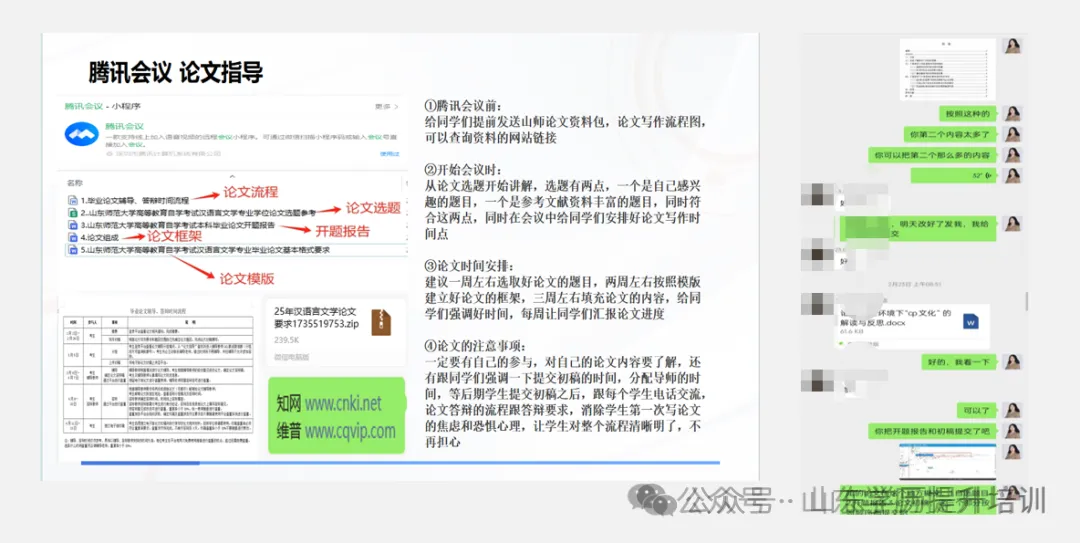Click avatar beside 可以了 message
Viewport: 1080px width, 543px height.
pyautogui.click(x=1012, y=411)
